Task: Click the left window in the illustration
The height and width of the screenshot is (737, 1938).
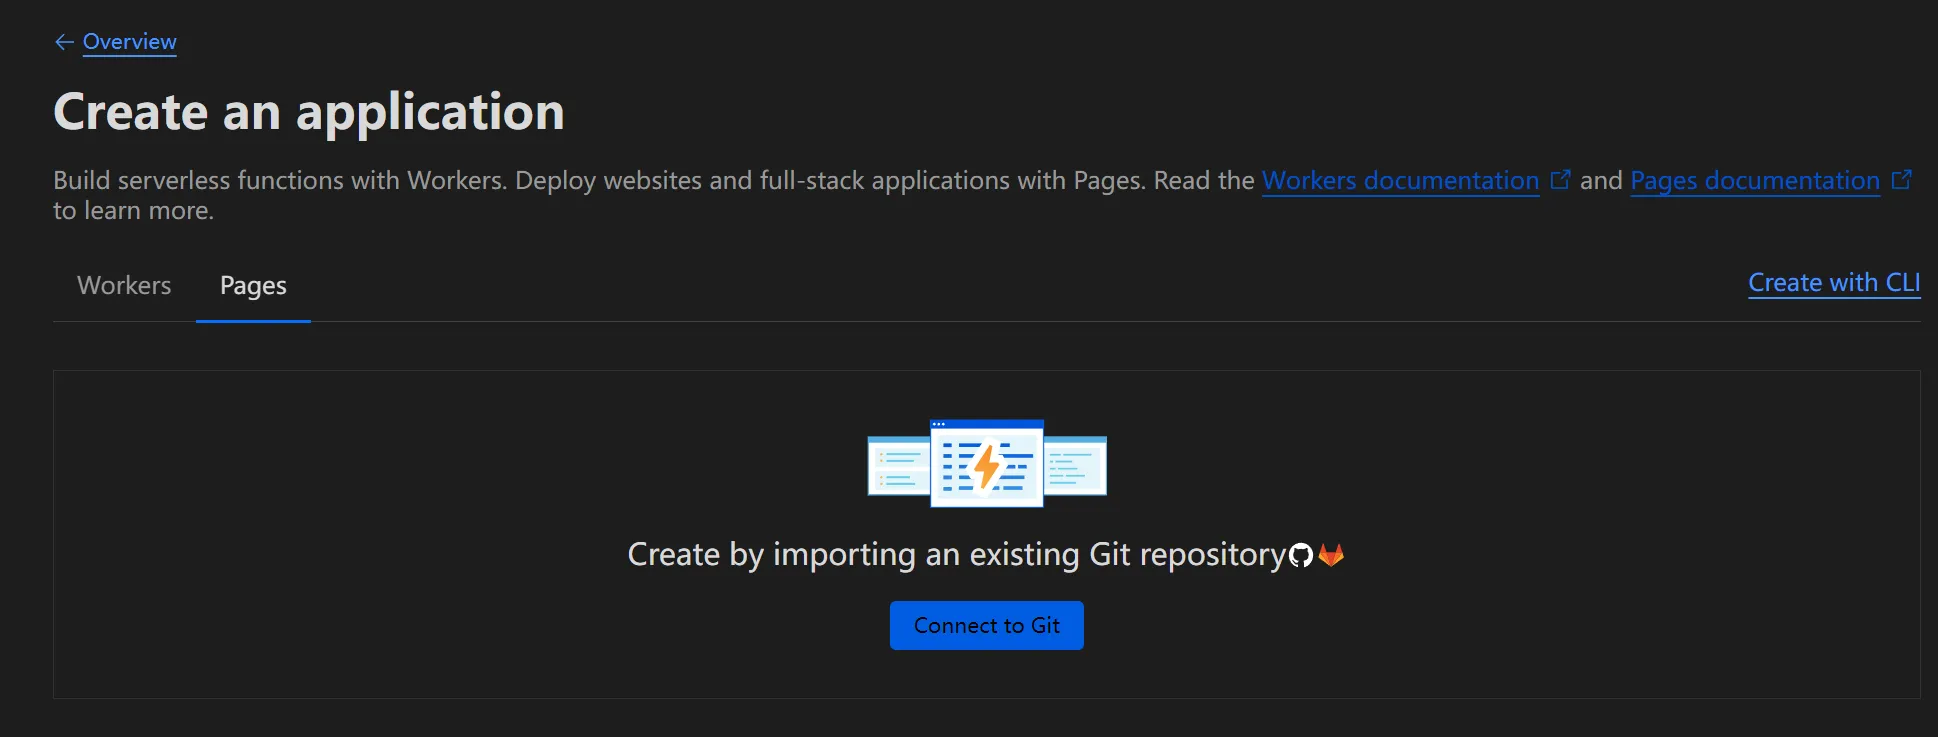Action: pos(897,467)
